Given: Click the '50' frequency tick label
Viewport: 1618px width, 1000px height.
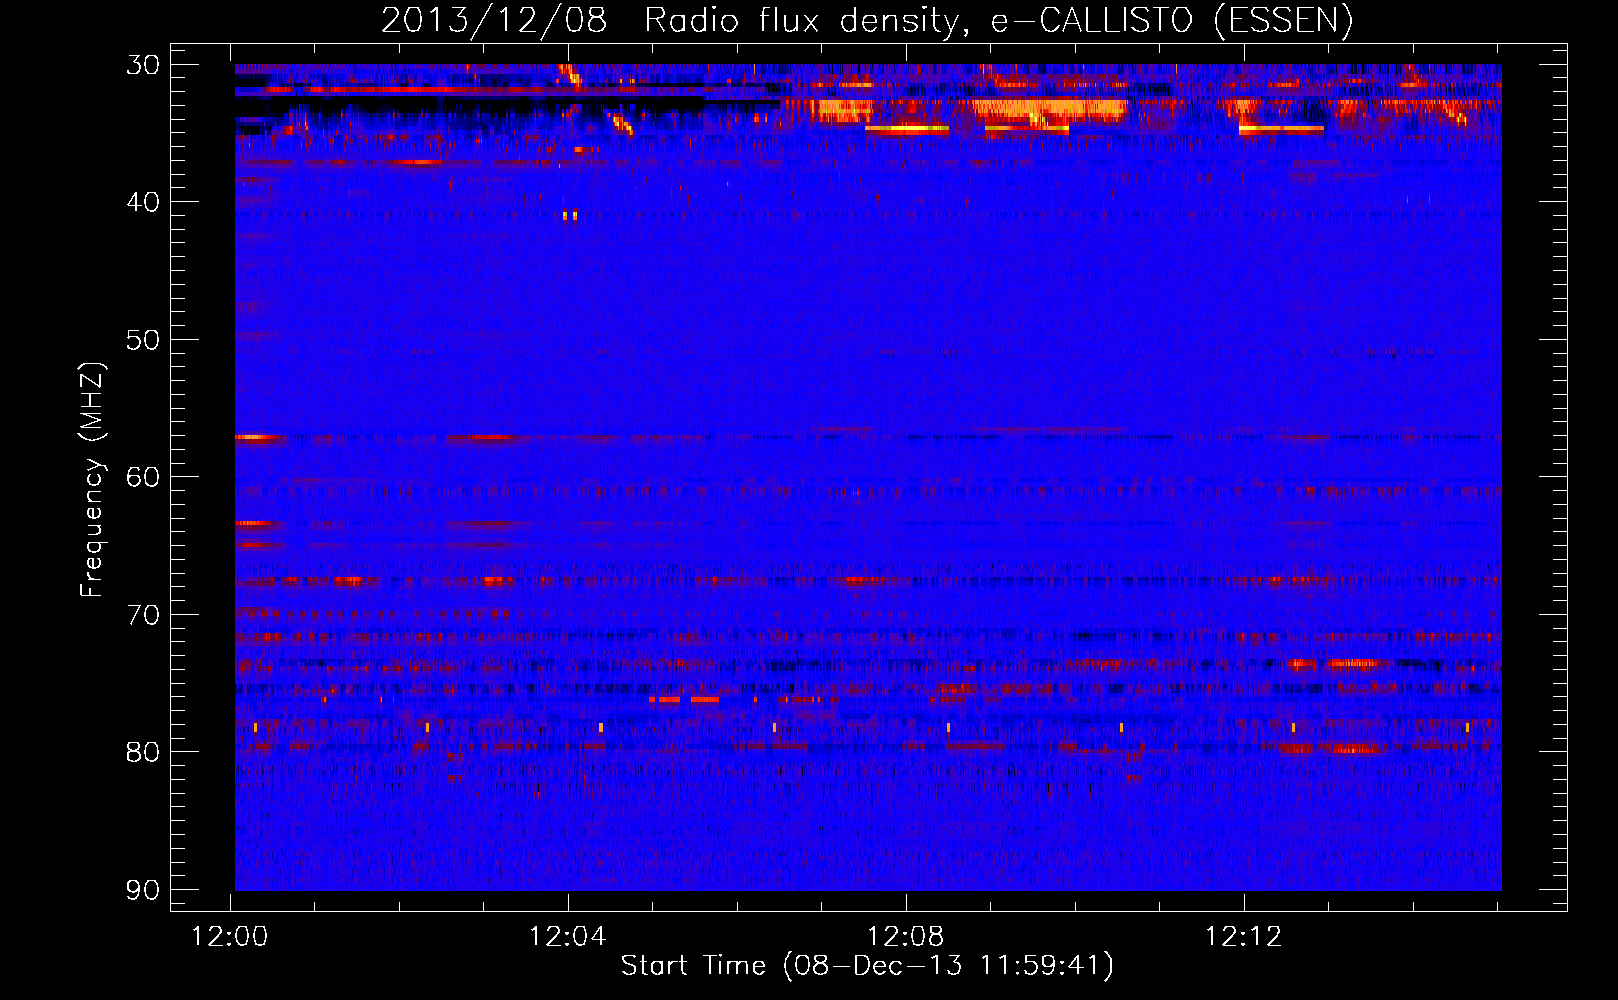Looking at the screenshot, I should pos(143,340).
